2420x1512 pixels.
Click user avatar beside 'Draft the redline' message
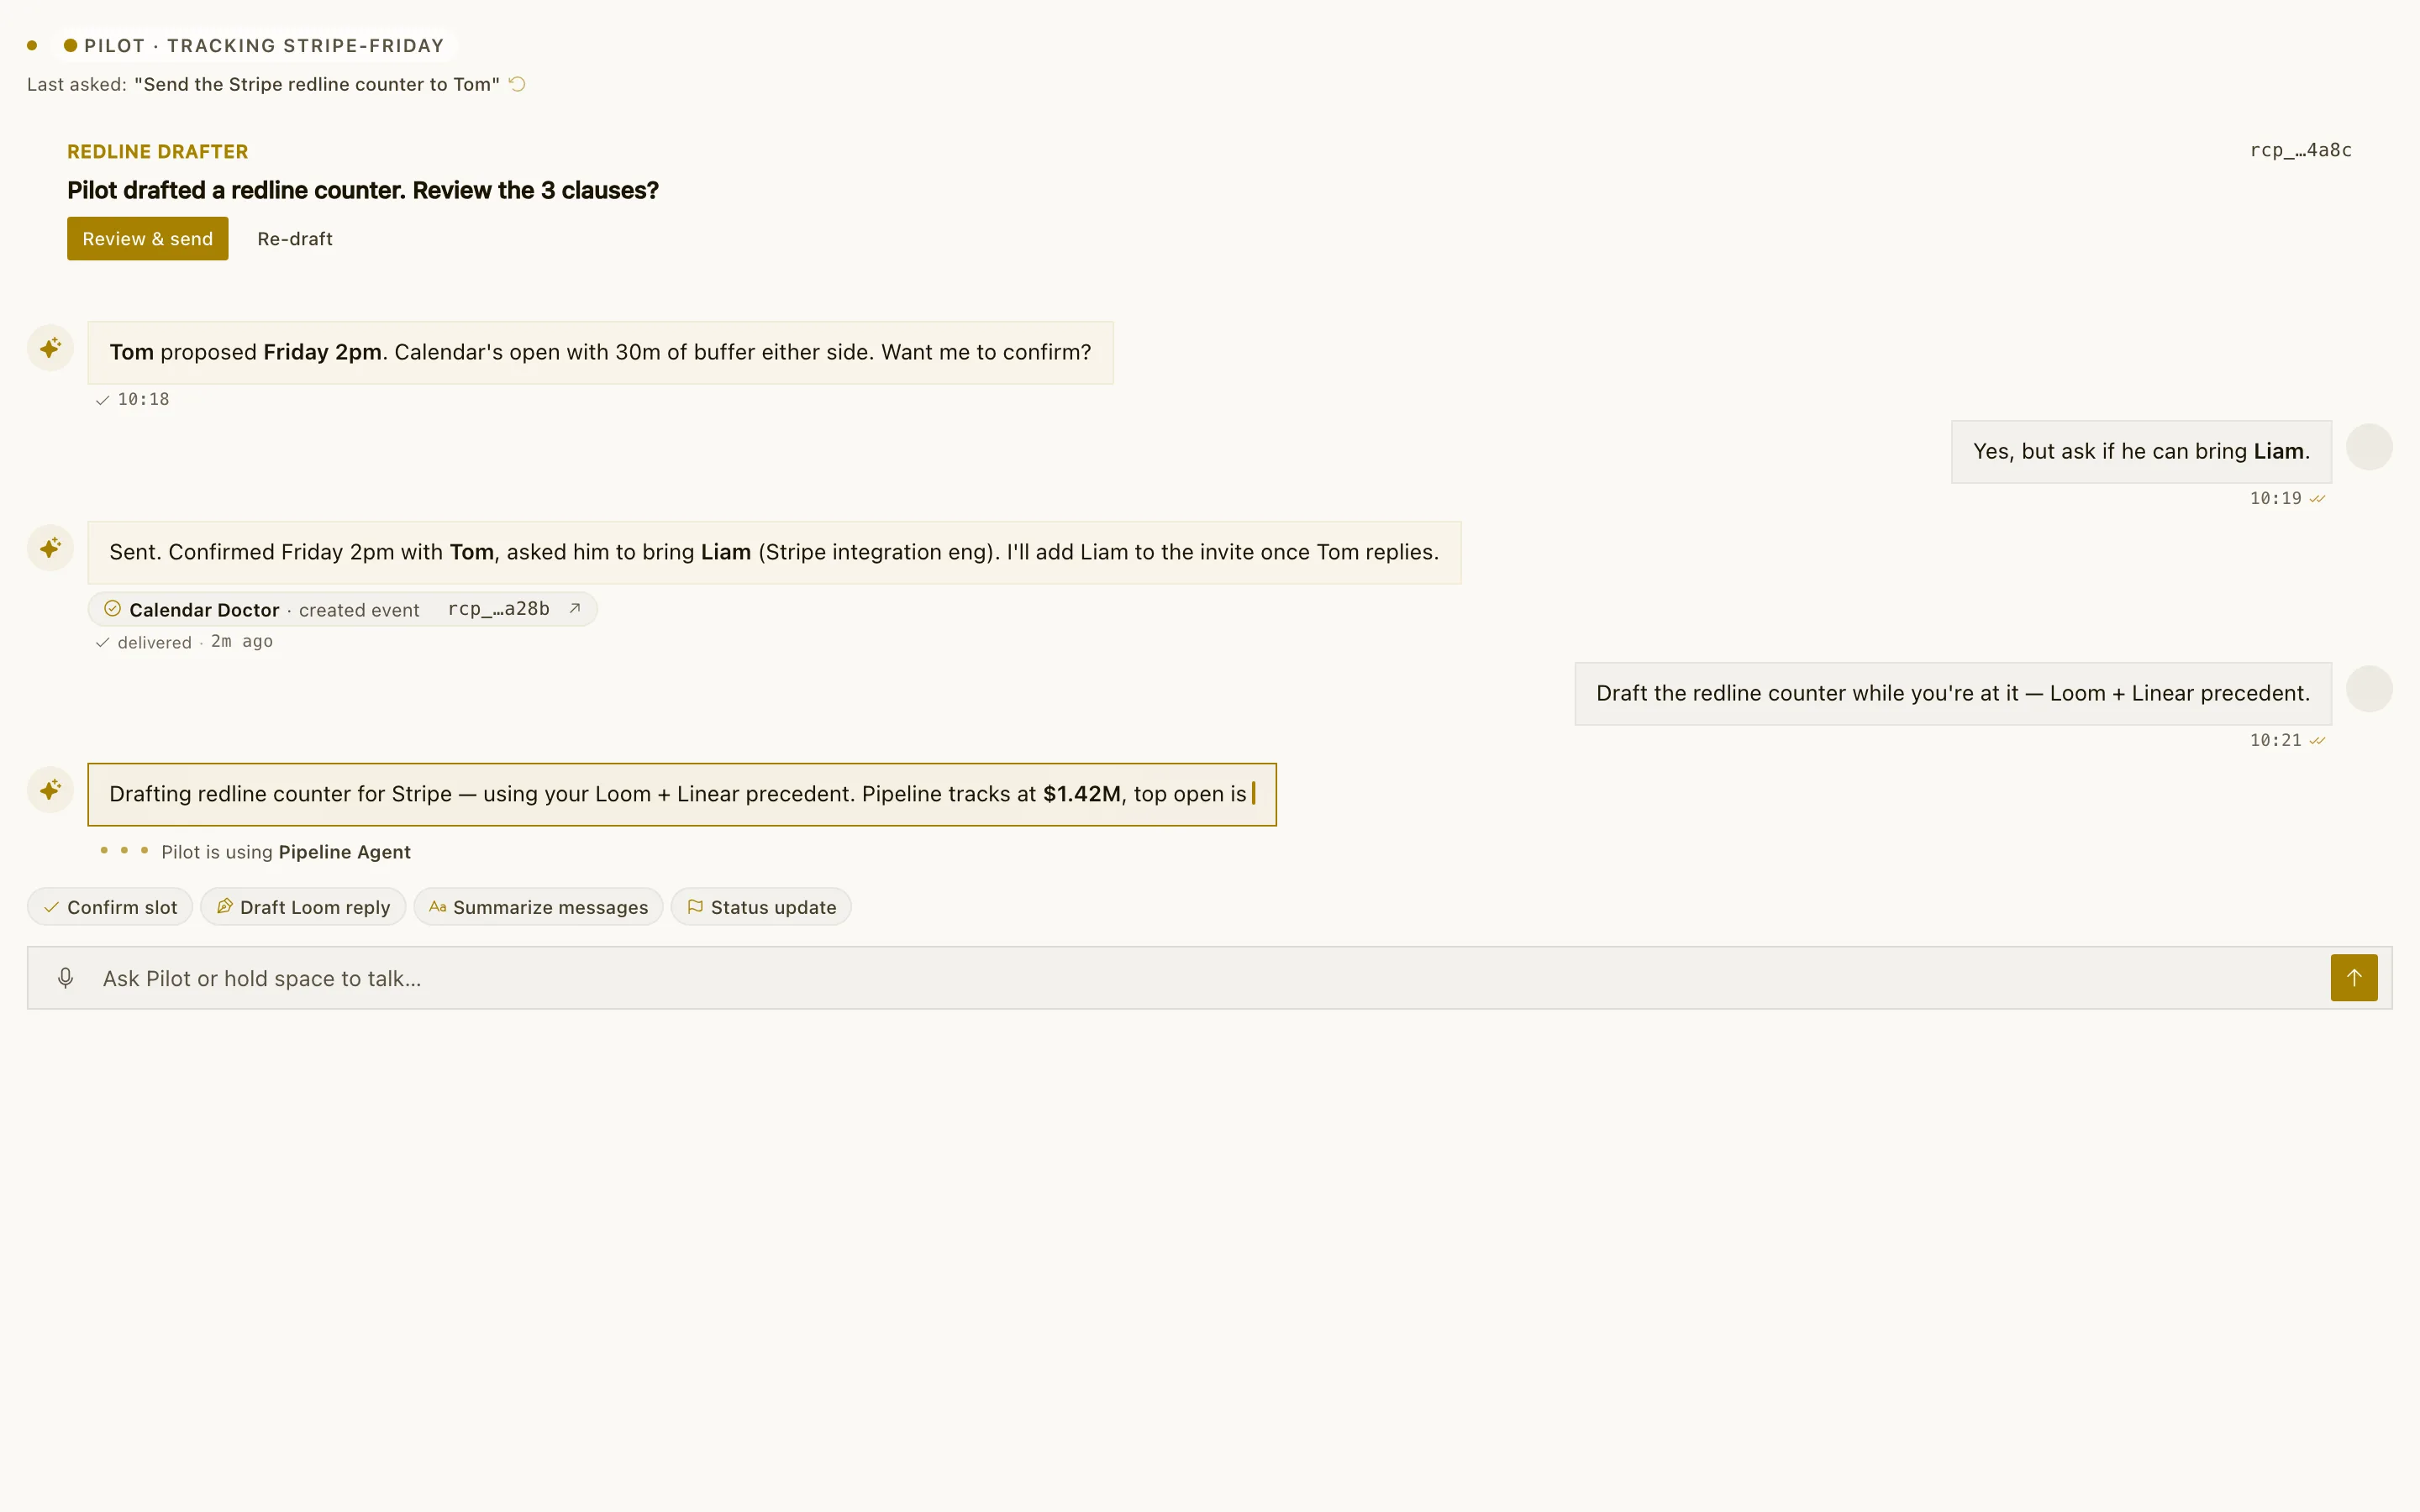2369,689
